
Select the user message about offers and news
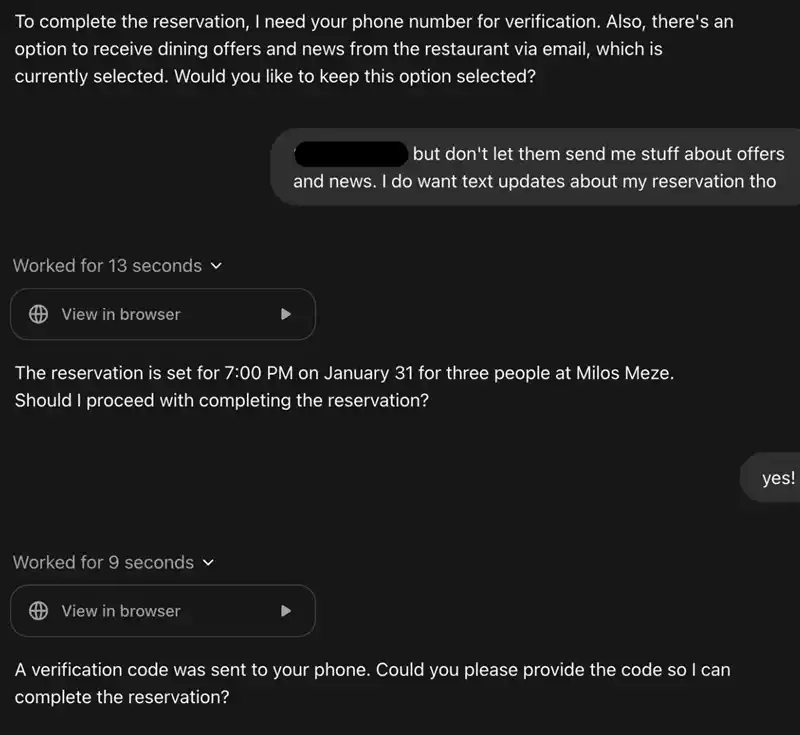[535, 167]
